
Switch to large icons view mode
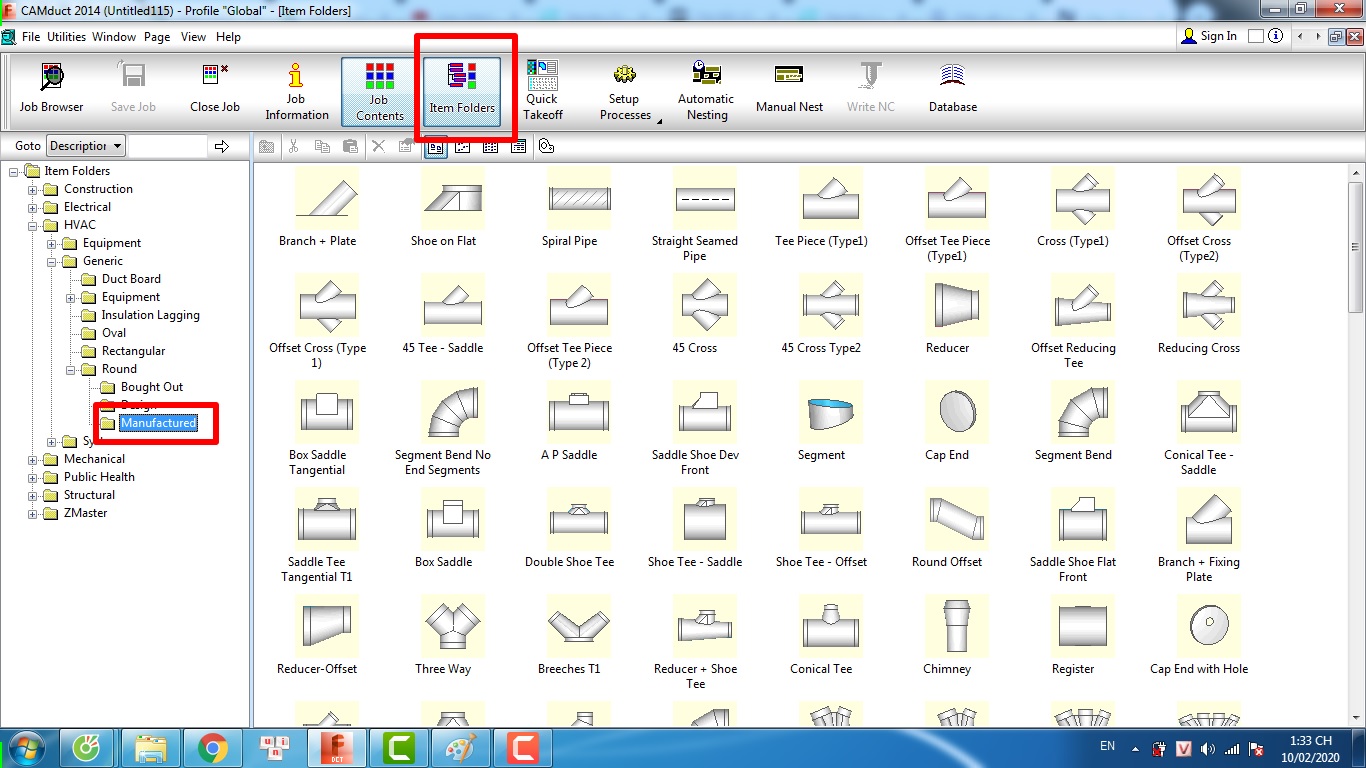(x=435, y=147)
